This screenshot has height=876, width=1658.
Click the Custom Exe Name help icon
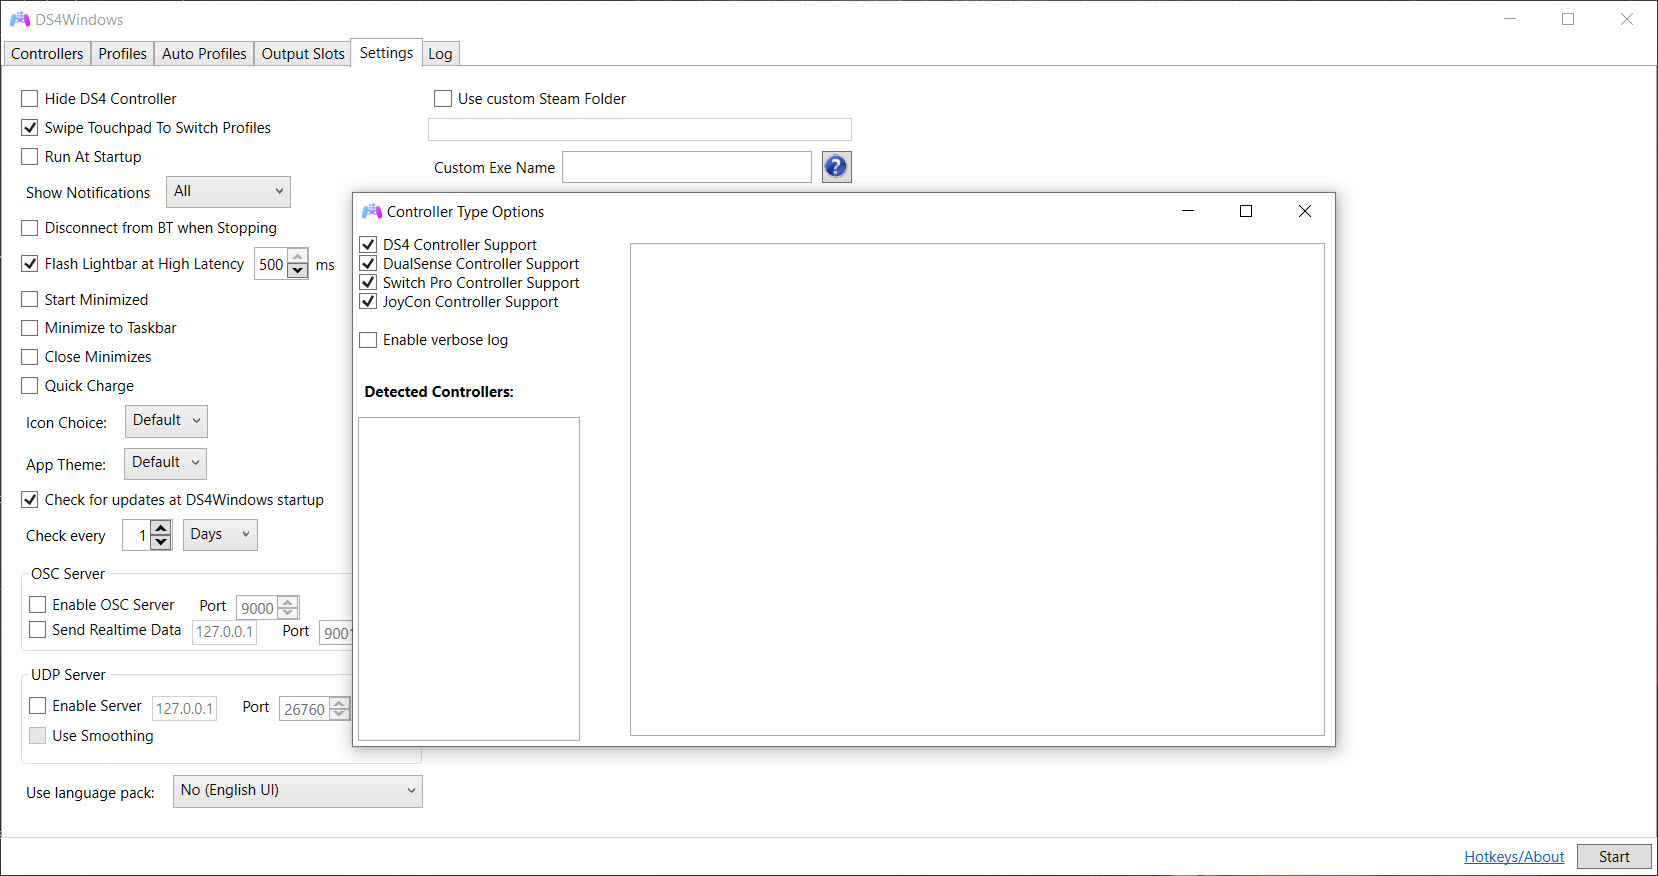tap(836, 167)
